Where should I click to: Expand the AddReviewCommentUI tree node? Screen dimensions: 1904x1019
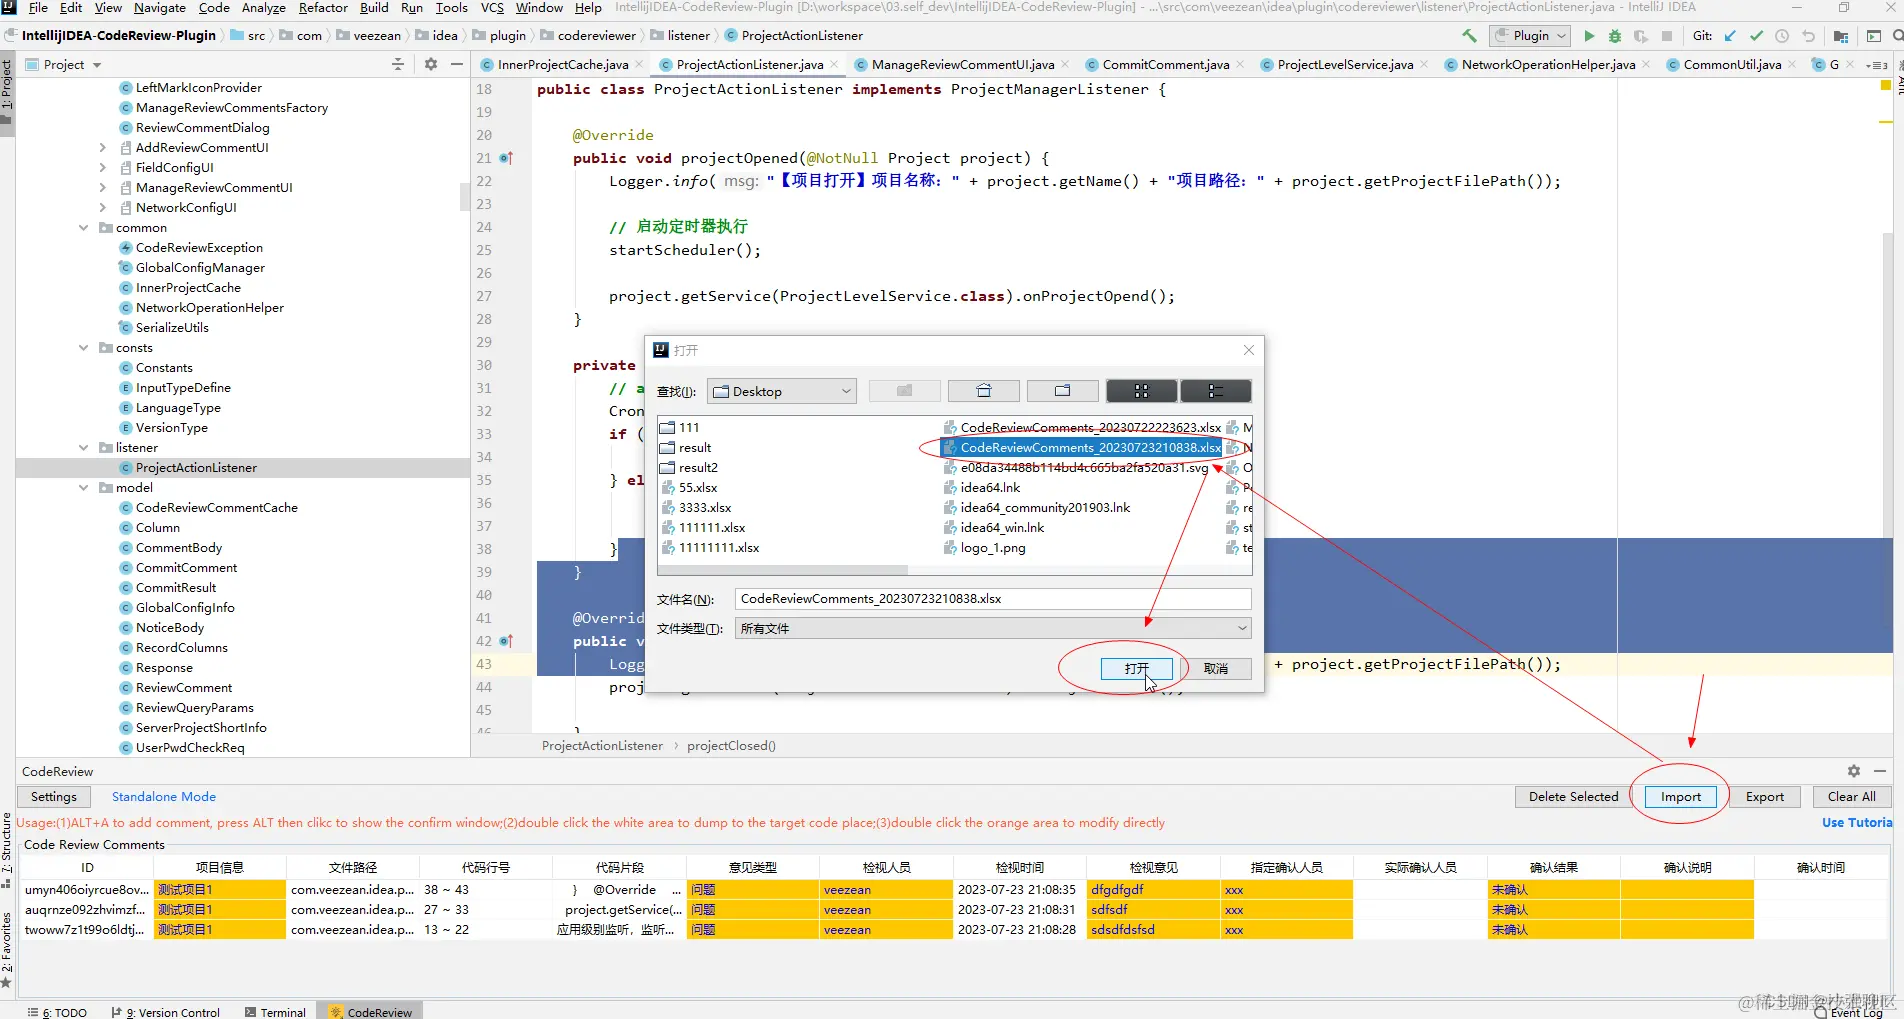pyautogui.click(x=102, y=148)
